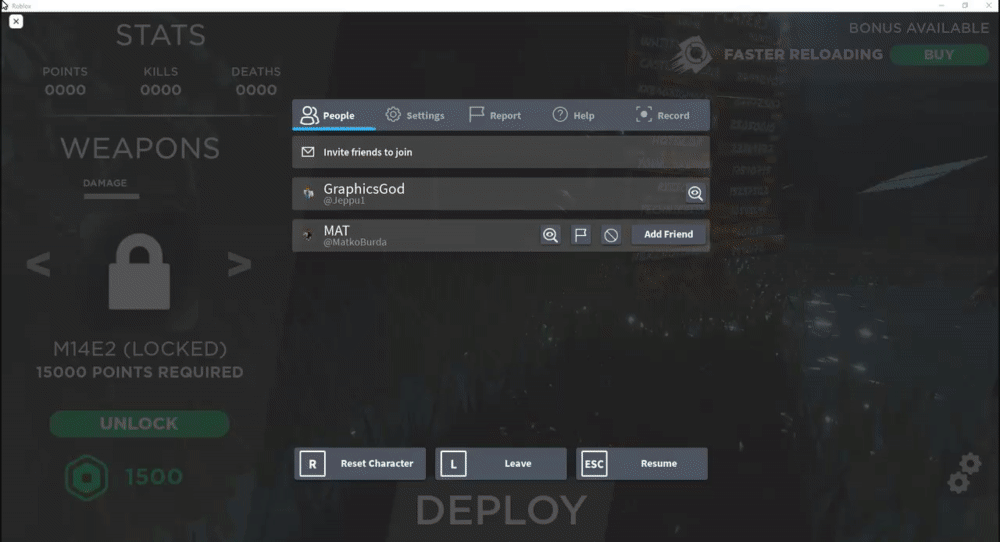Close the Roblox menu with X icon

click(x=16, y=21)
